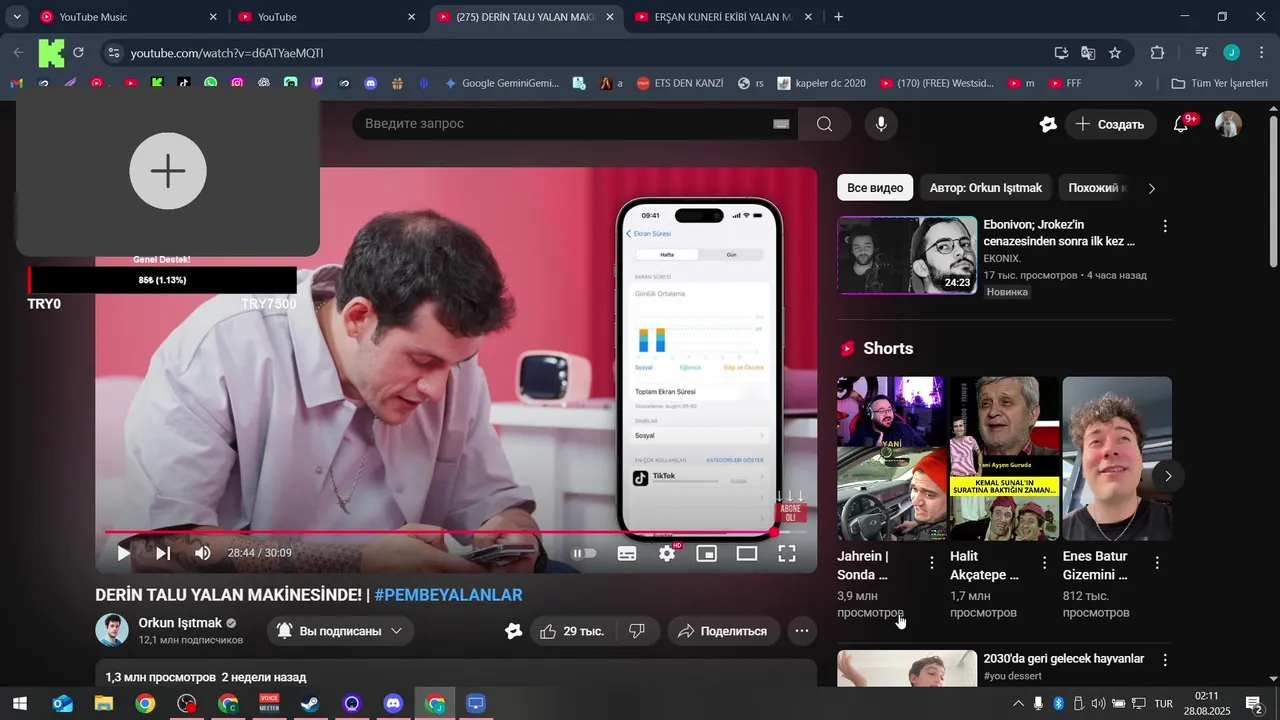Open options for Enes Batur short

click(1157, 563)
